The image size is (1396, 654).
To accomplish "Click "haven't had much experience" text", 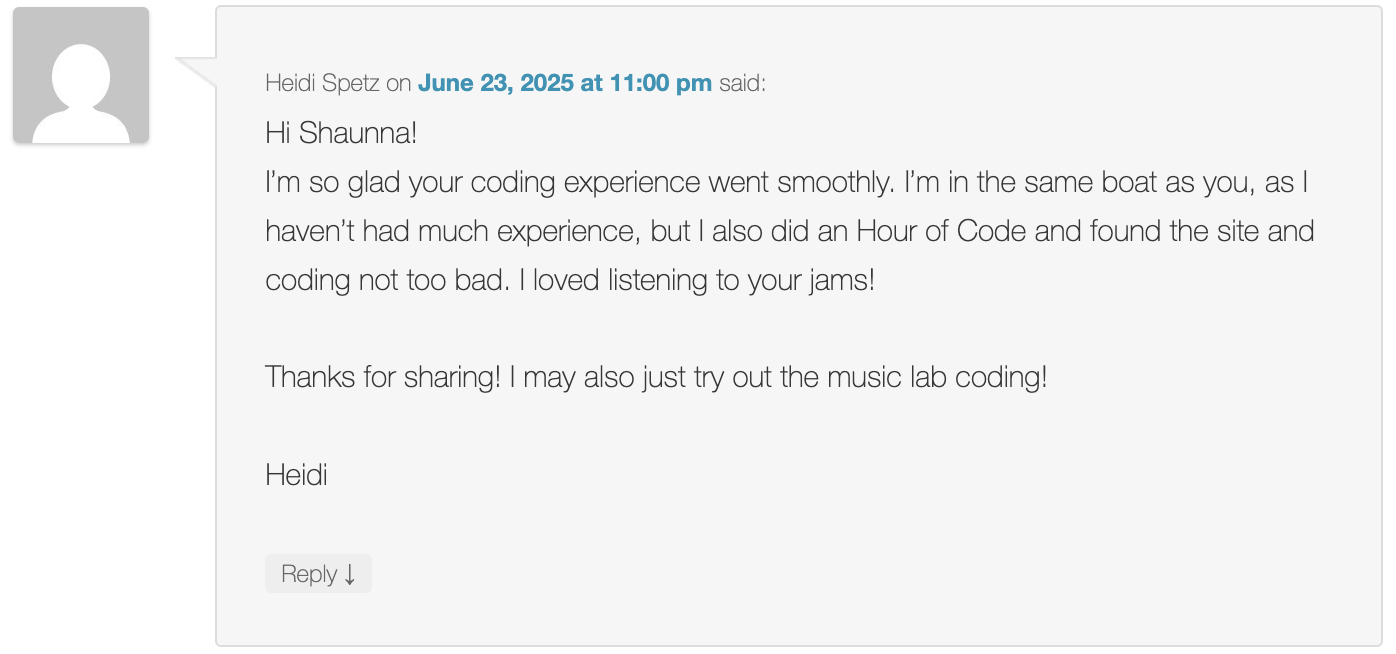I will pos(451,231).
